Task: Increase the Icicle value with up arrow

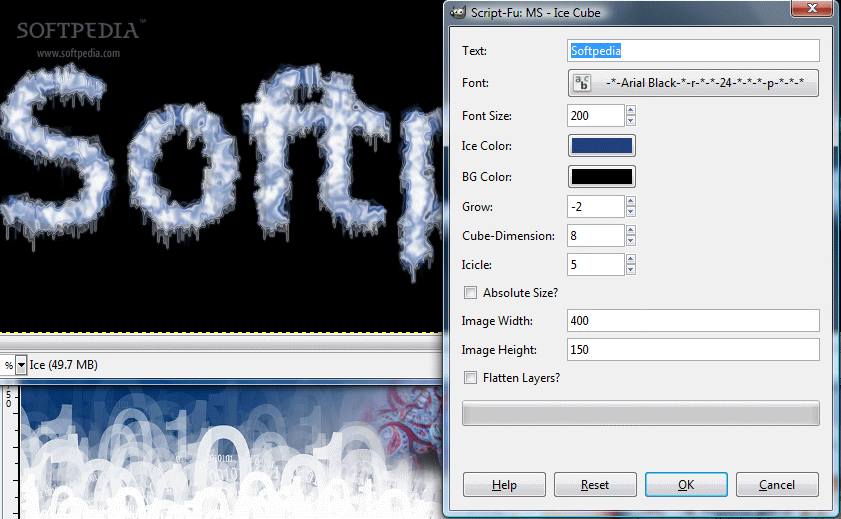Action: tap(631, 260)
